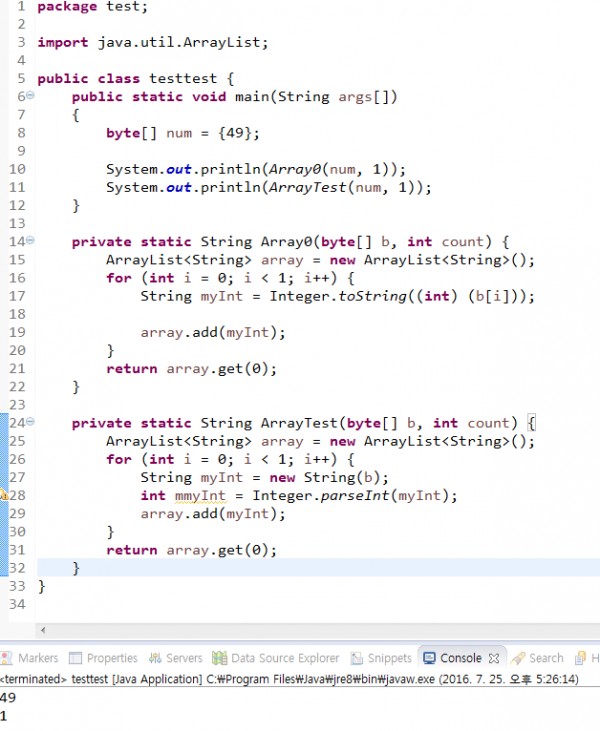Viewport: 600px width, 731px height.
Task: Click new String(b) on line 27
Action: tap(325, 477)
